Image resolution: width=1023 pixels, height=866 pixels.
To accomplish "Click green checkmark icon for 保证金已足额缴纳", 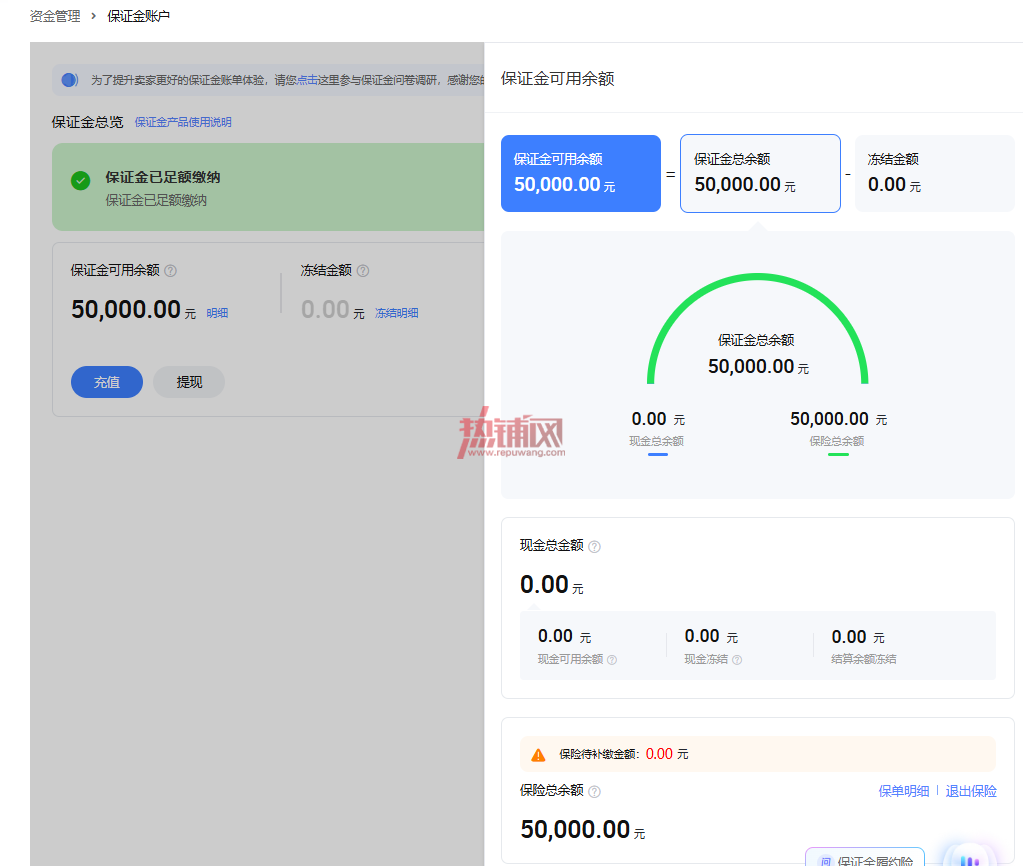I will pos(80,180).
